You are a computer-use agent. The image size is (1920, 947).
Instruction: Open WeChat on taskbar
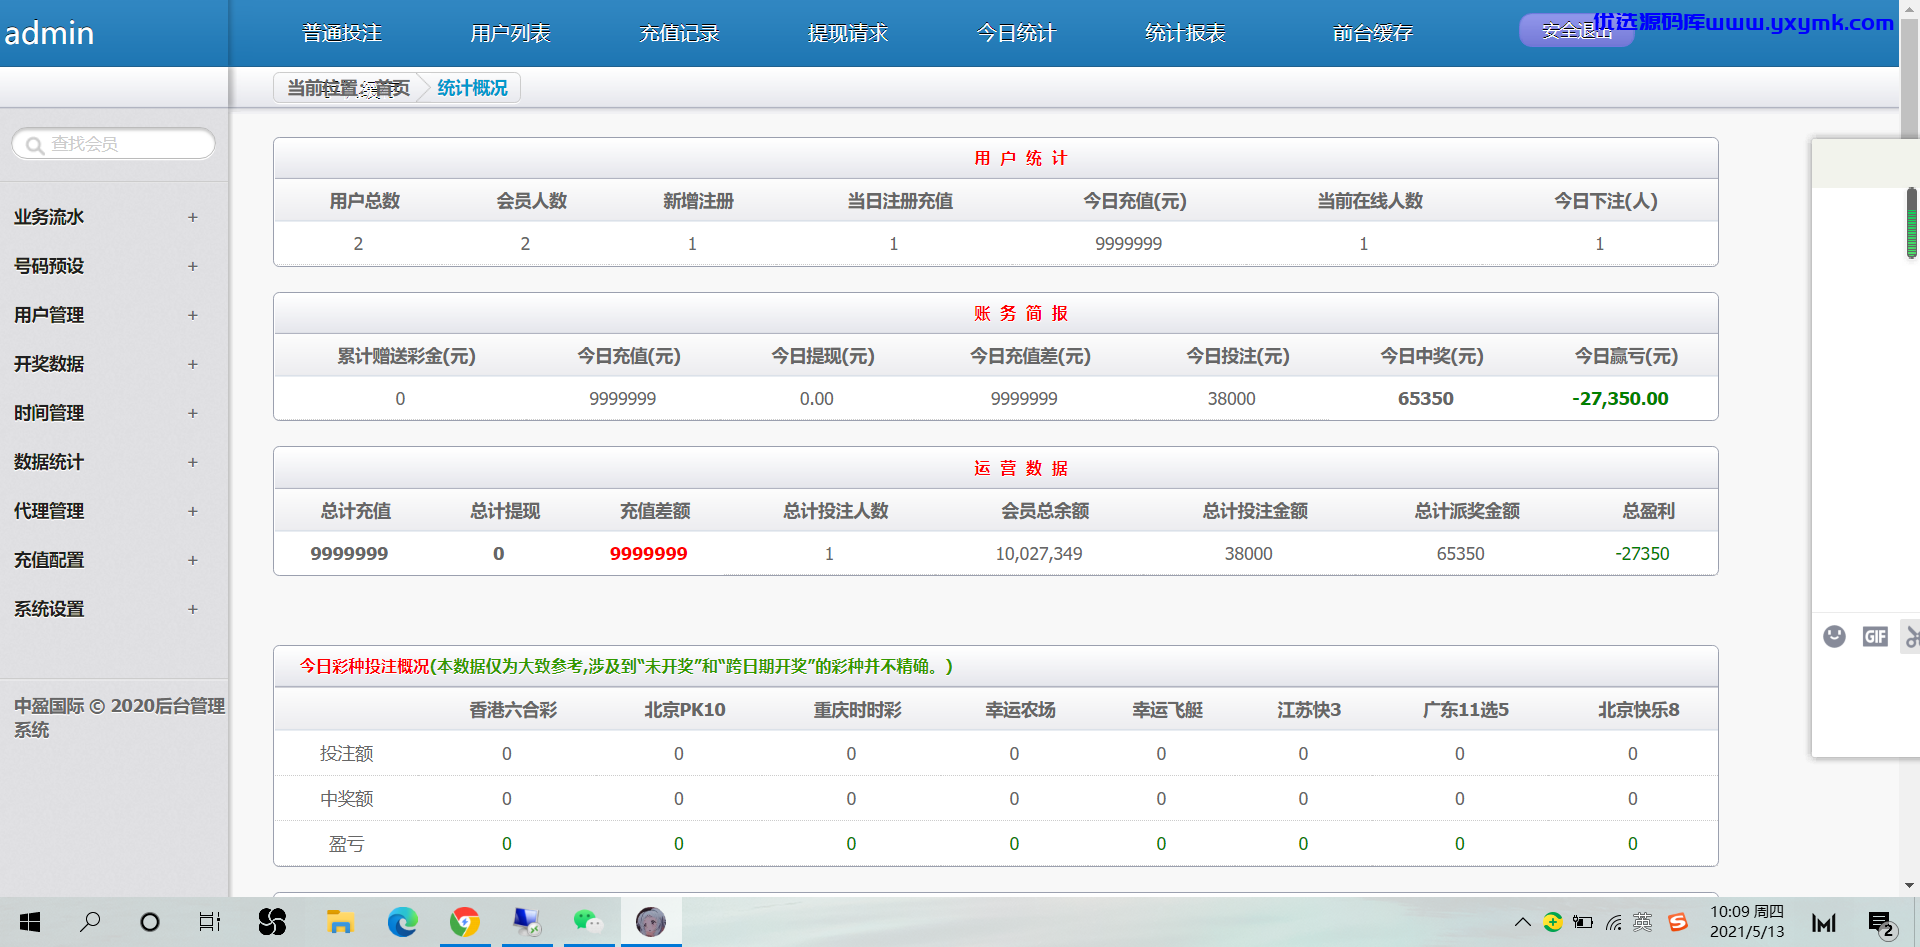coord(588,922)
